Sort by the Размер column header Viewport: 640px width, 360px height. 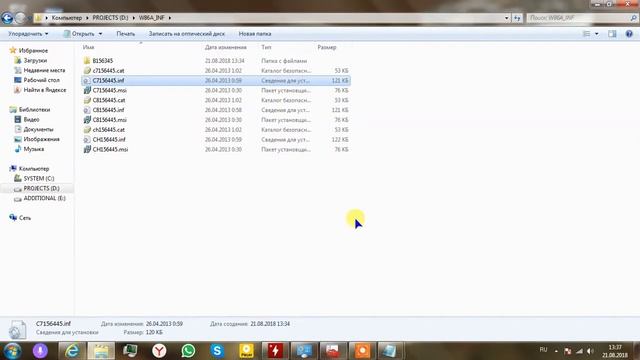point(327,47)
